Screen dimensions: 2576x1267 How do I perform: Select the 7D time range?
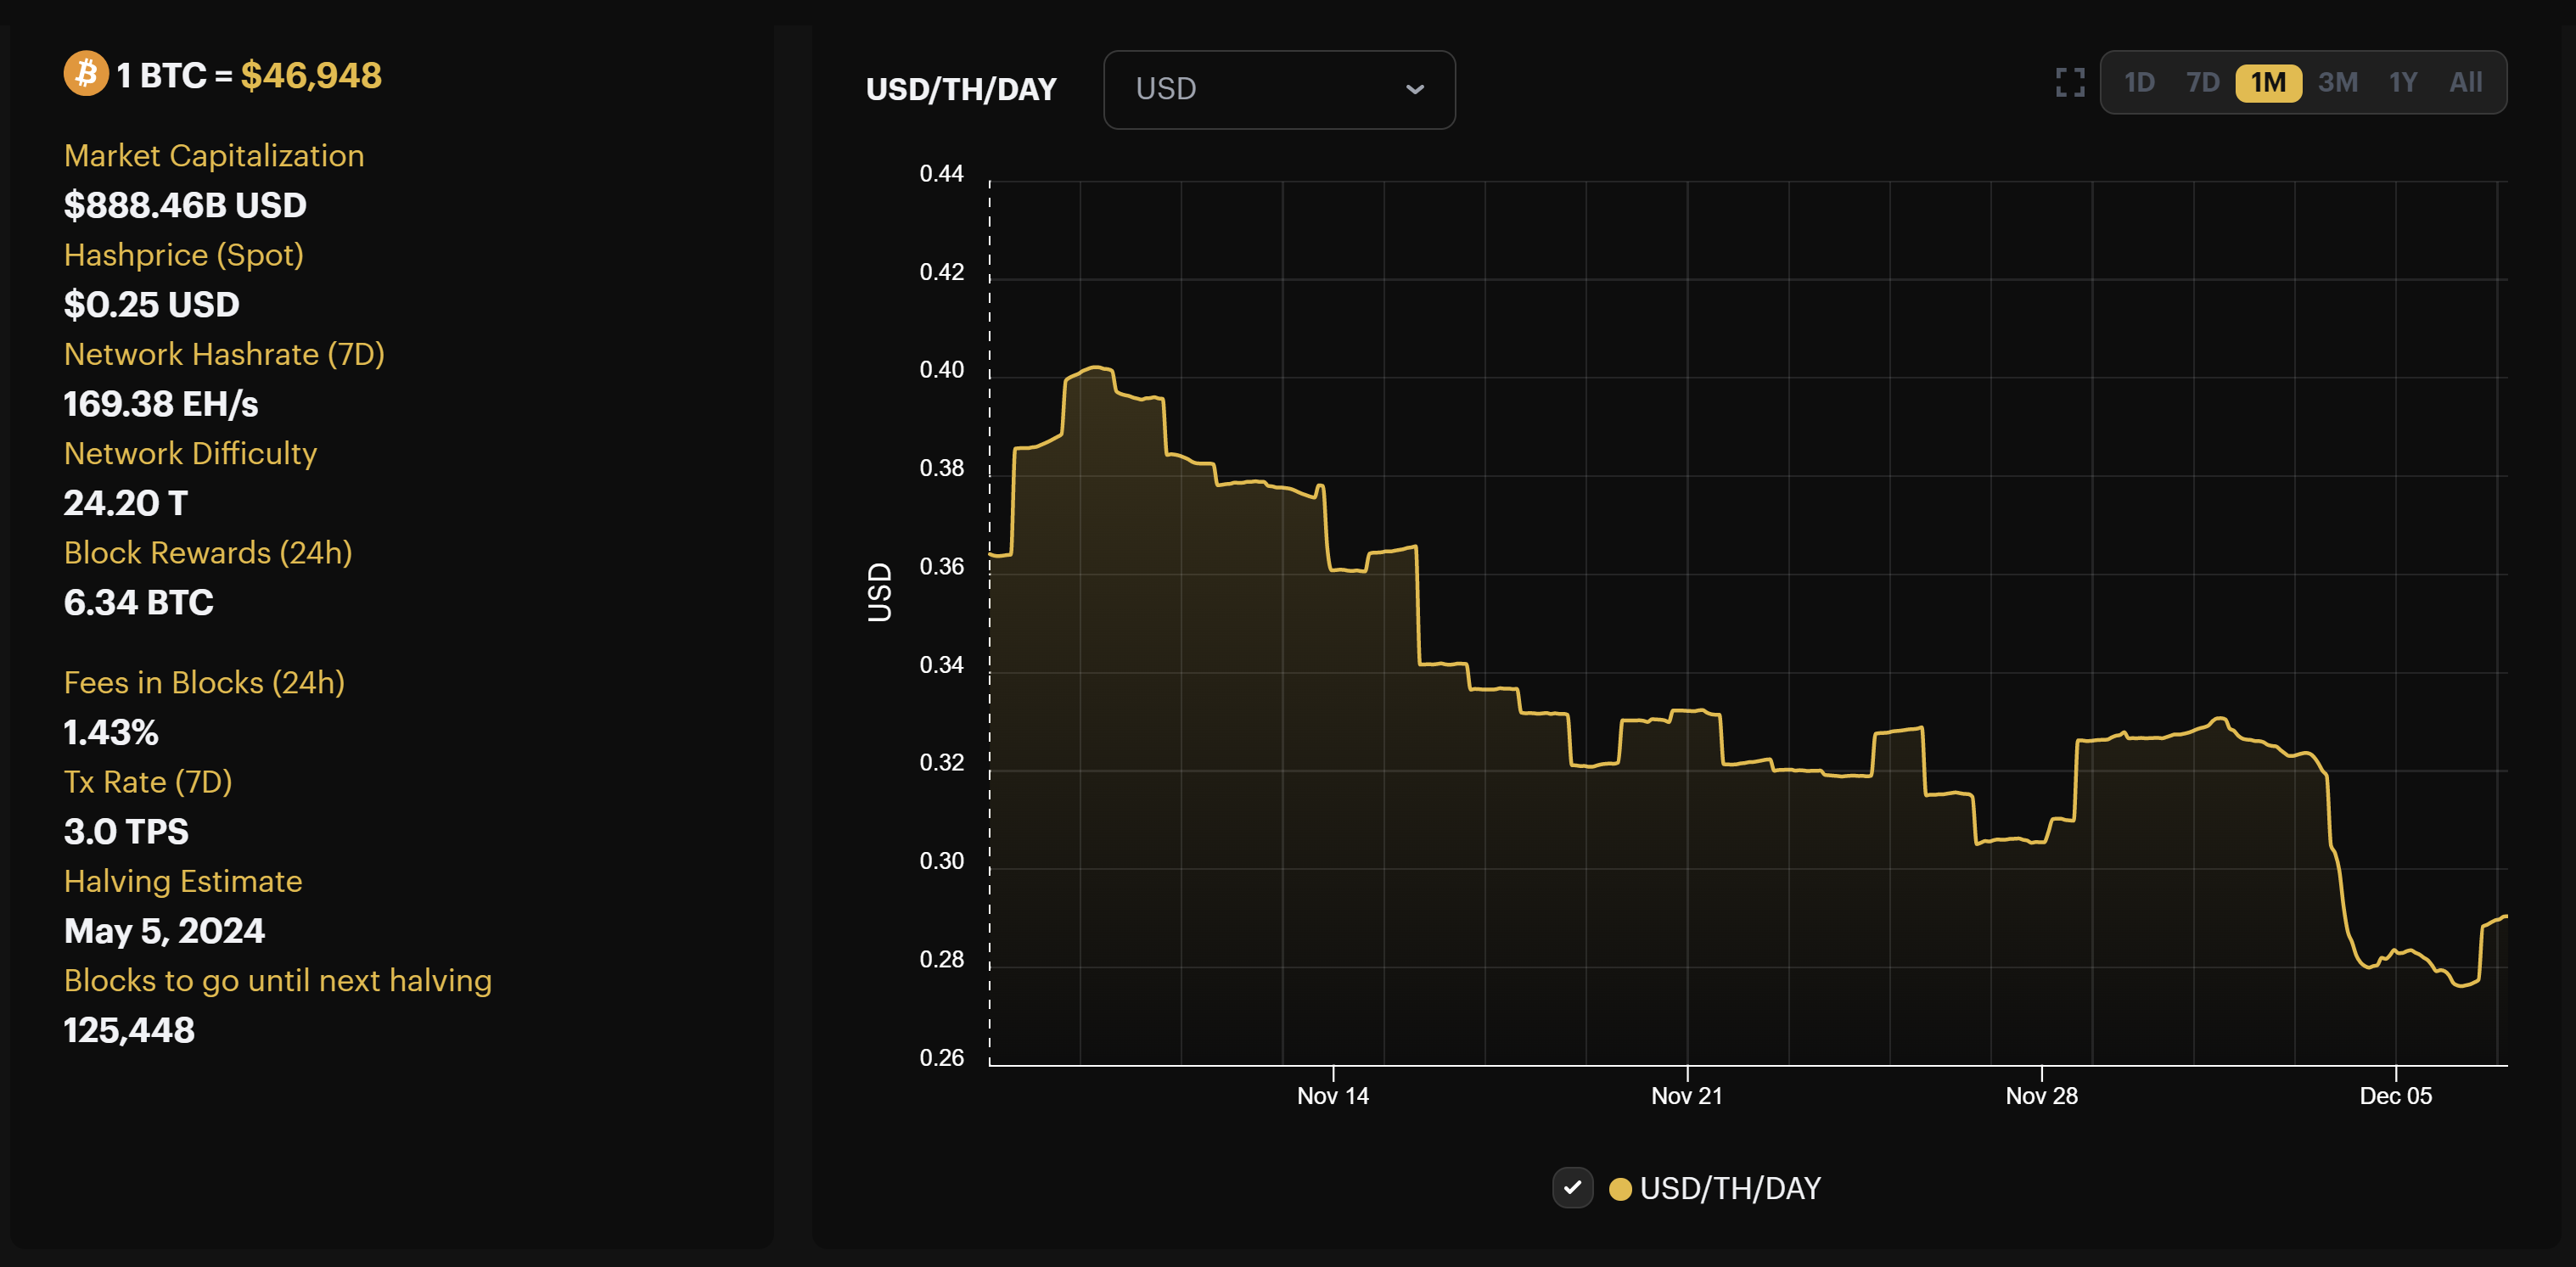pyautogui.click(x=2204, y=83)
